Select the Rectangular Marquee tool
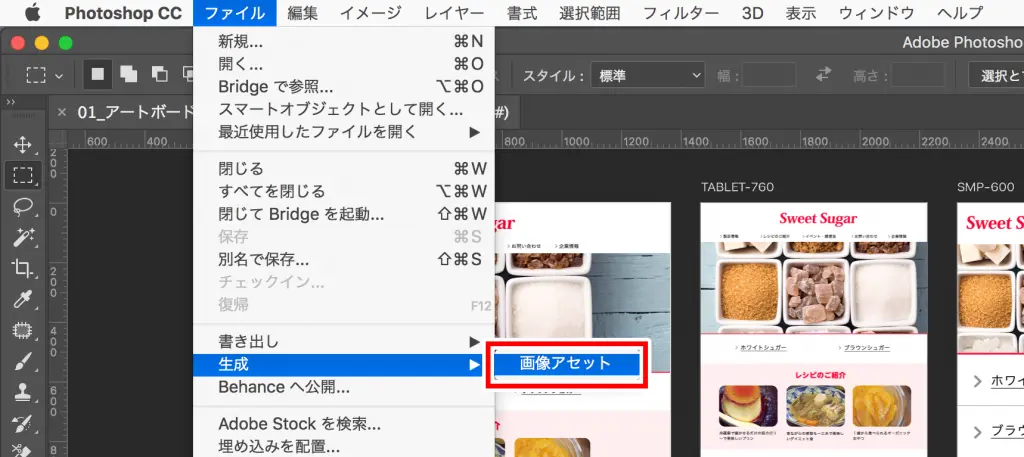This screenshot has height=457, width=1024. [x=23, y=175]
